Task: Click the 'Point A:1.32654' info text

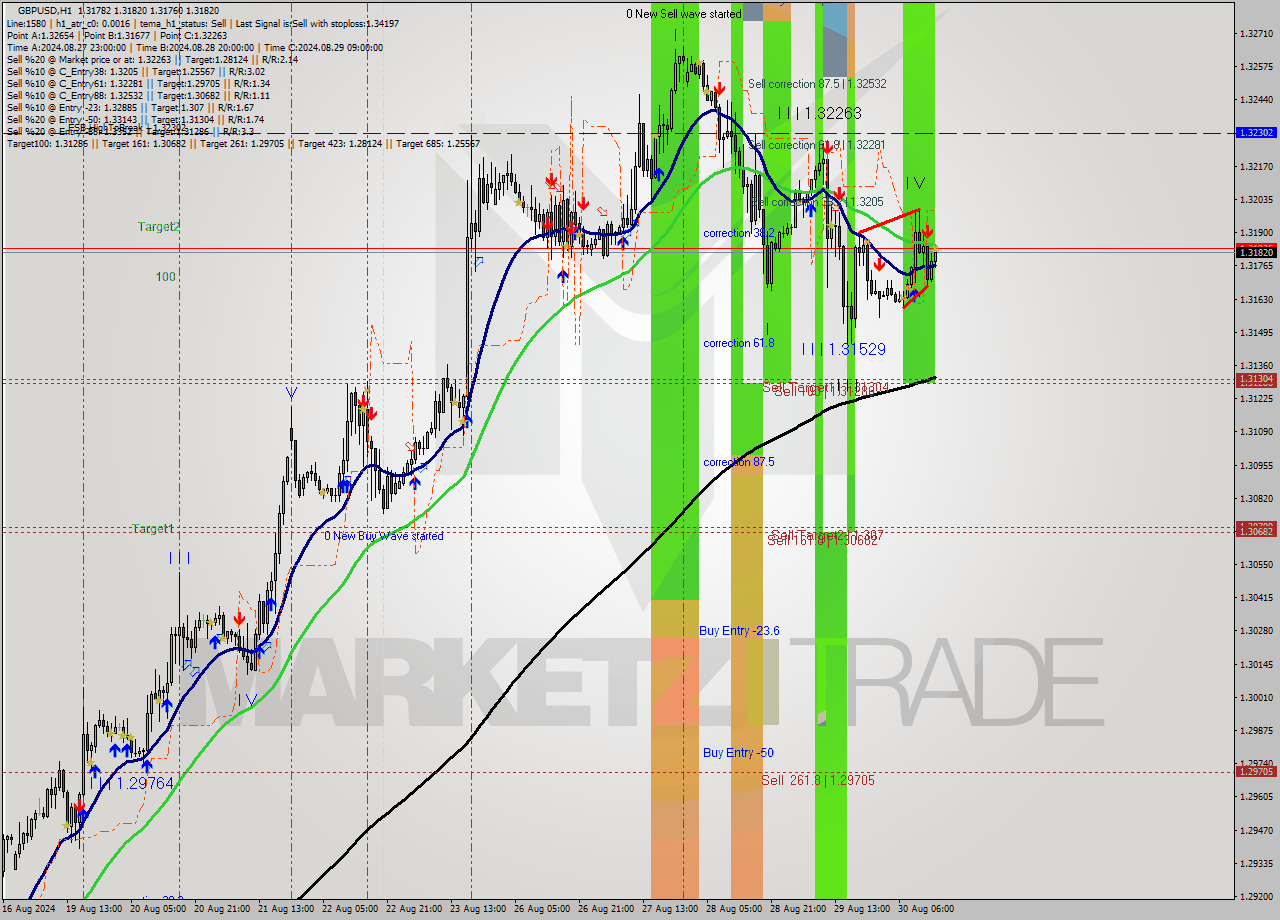Action: (40, 35)
